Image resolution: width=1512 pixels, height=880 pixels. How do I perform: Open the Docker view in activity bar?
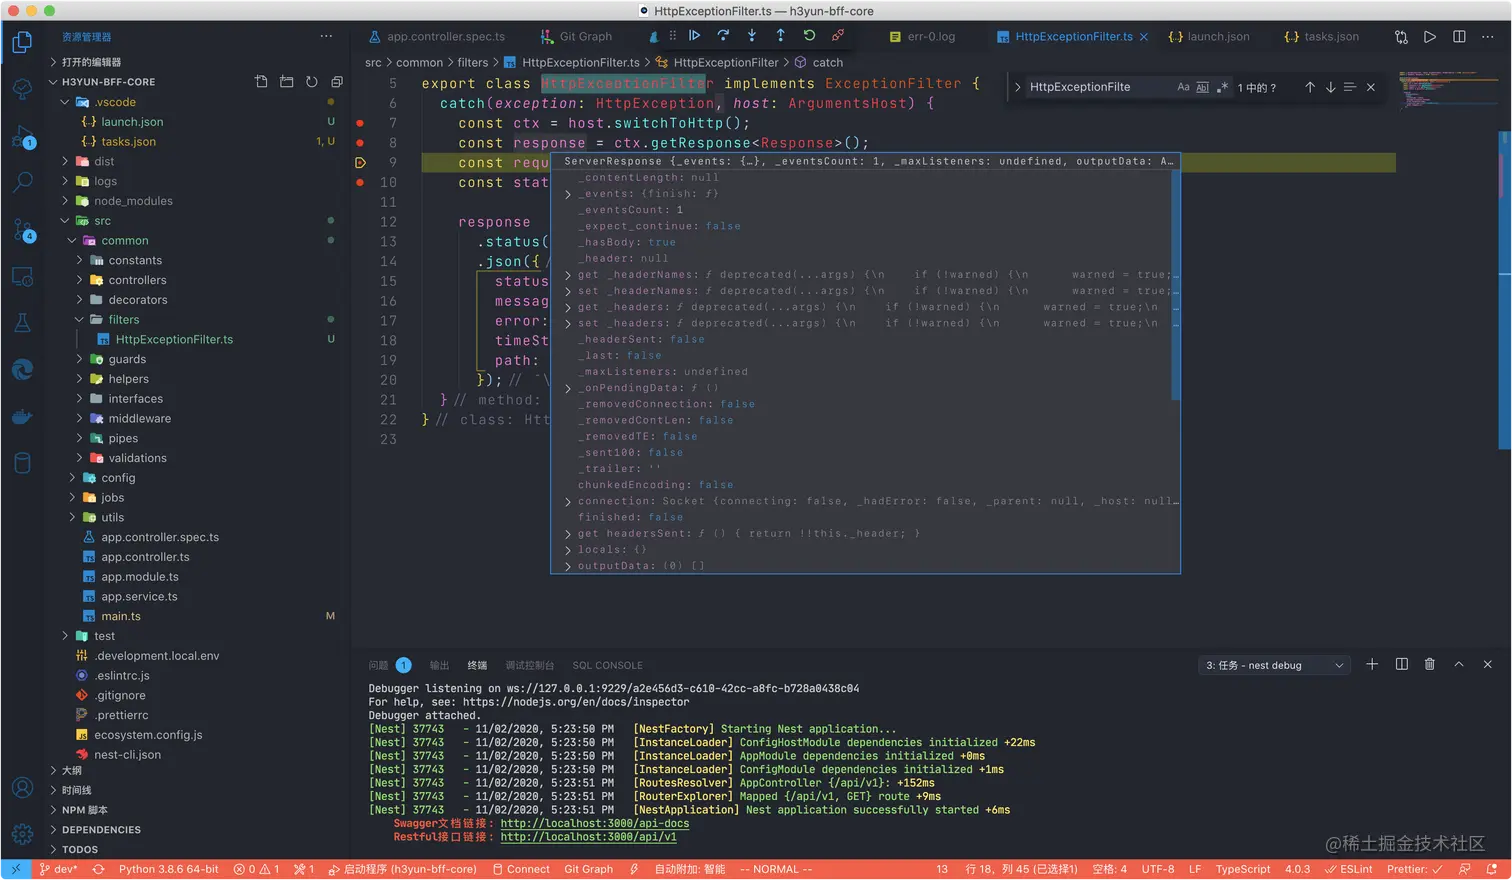click(22, 416)
